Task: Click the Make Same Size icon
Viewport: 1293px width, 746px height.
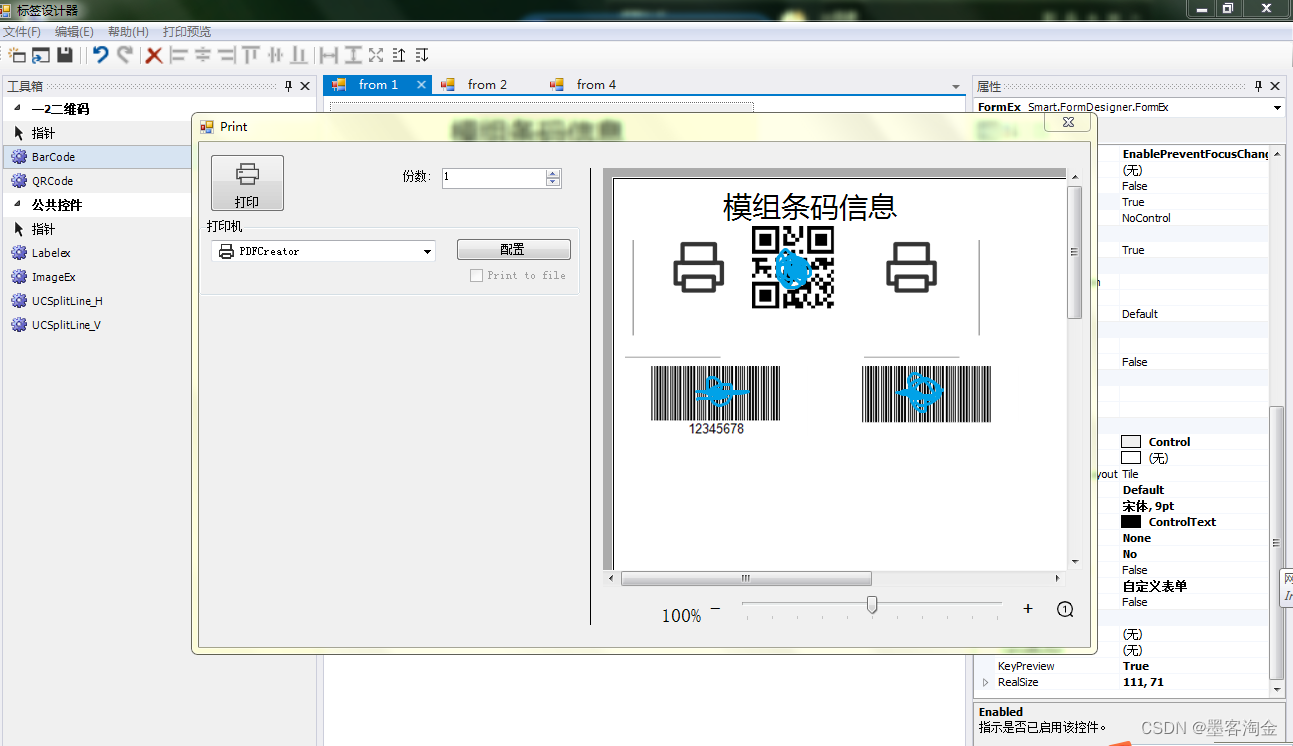Action: (x=376, y=55)
